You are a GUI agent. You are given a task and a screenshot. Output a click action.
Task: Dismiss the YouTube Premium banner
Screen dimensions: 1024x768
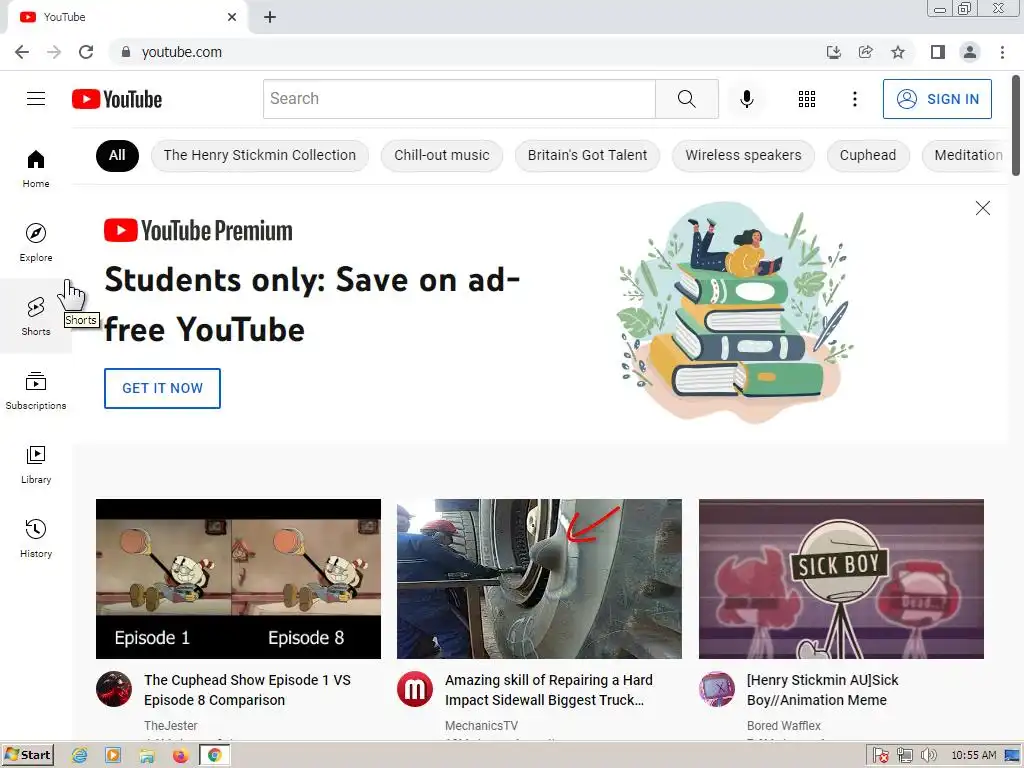click(982, 208)
